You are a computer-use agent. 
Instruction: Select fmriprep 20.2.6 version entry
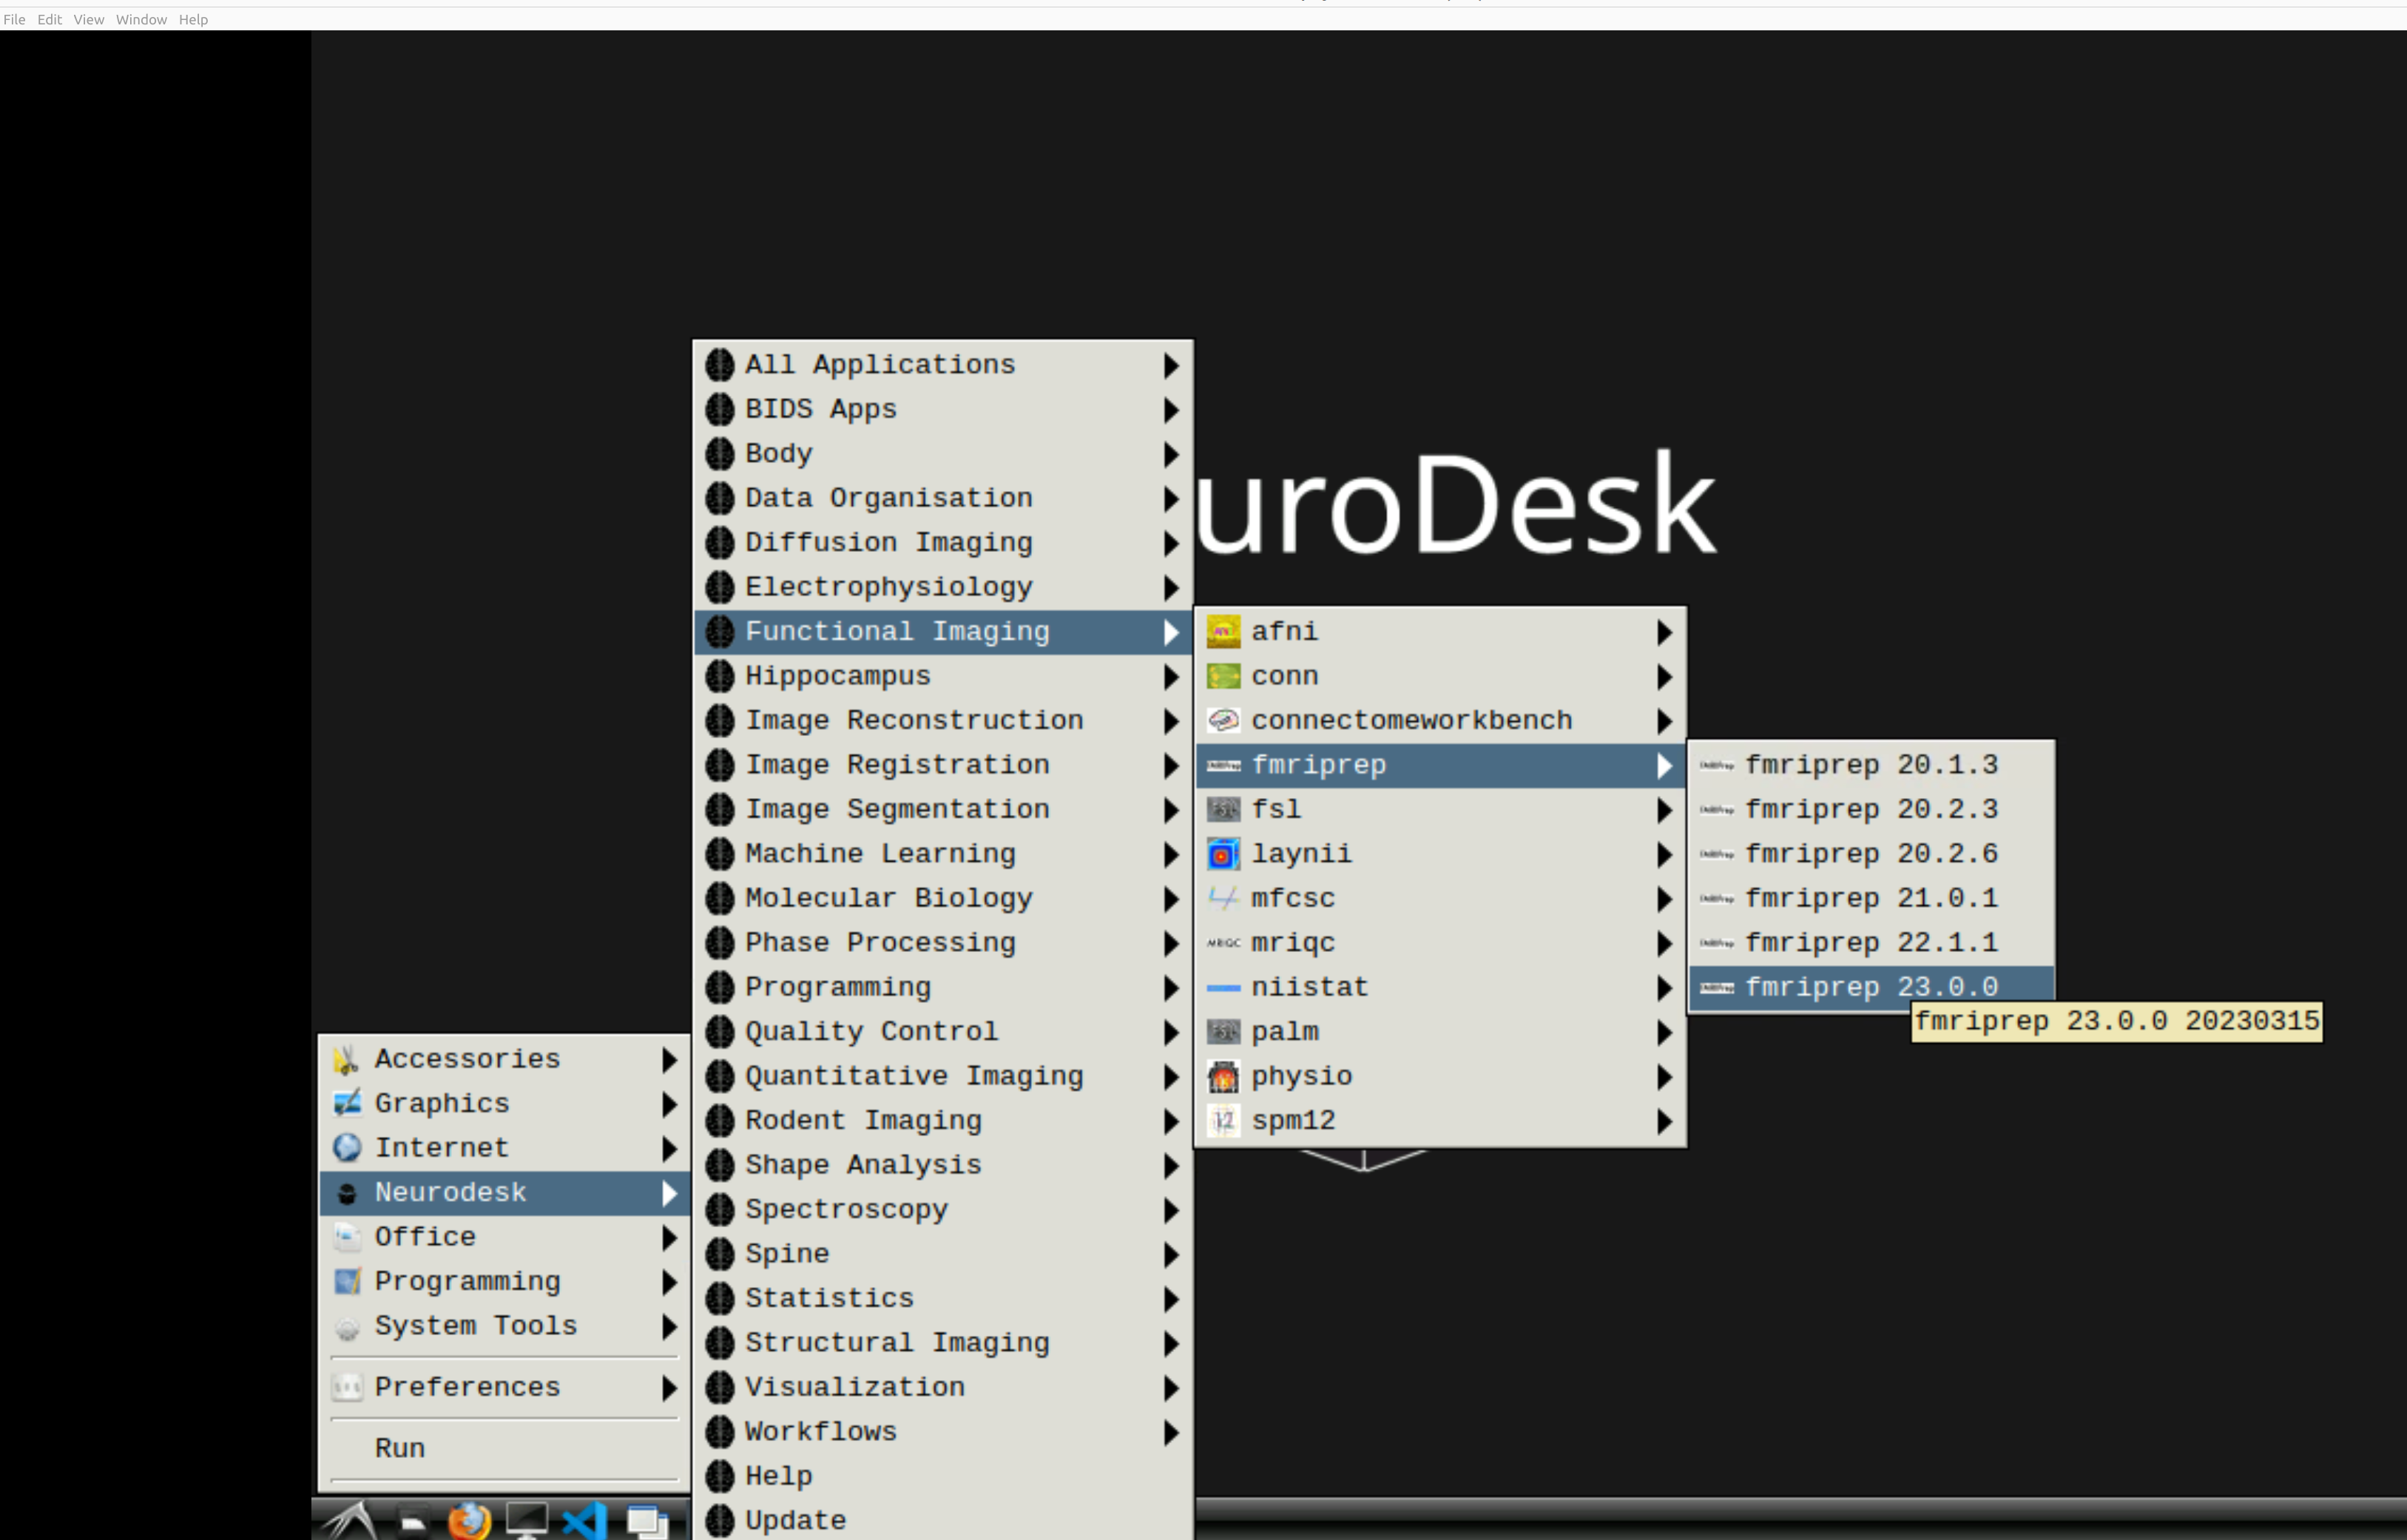click(1870, 854)
